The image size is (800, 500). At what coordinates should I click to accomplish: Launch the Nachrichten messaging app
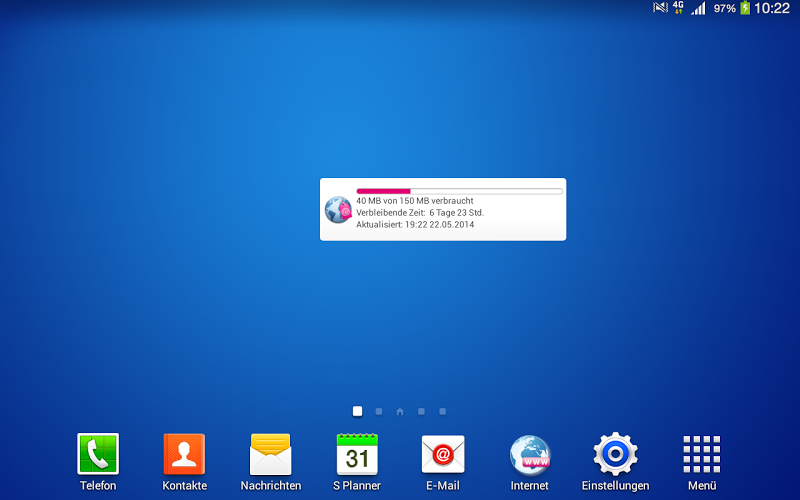coord(270,454)
